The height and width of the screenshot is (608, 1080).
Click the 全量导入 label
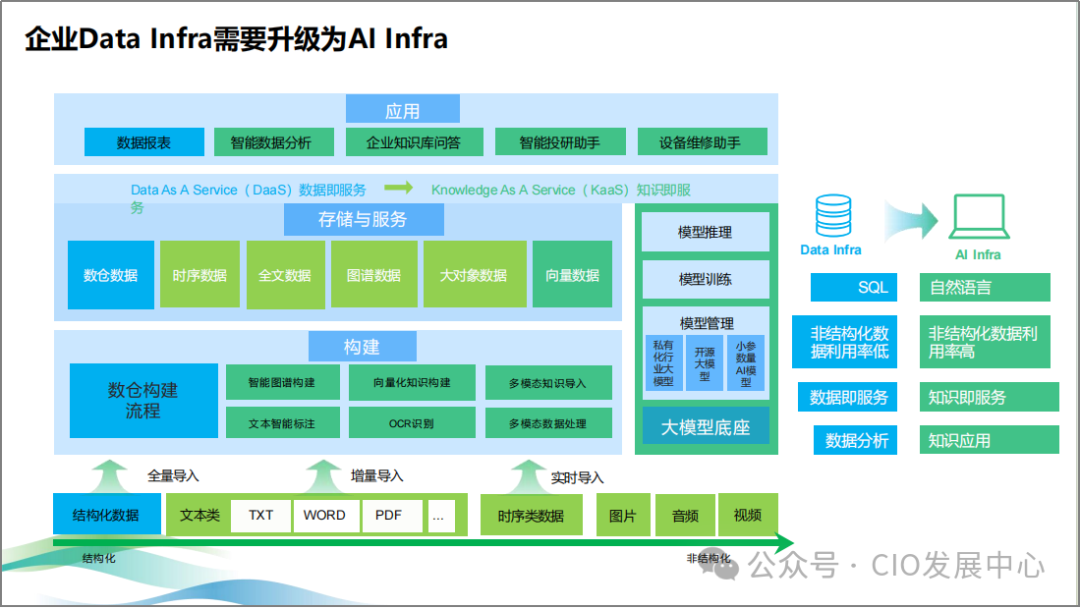pos(173,476)
